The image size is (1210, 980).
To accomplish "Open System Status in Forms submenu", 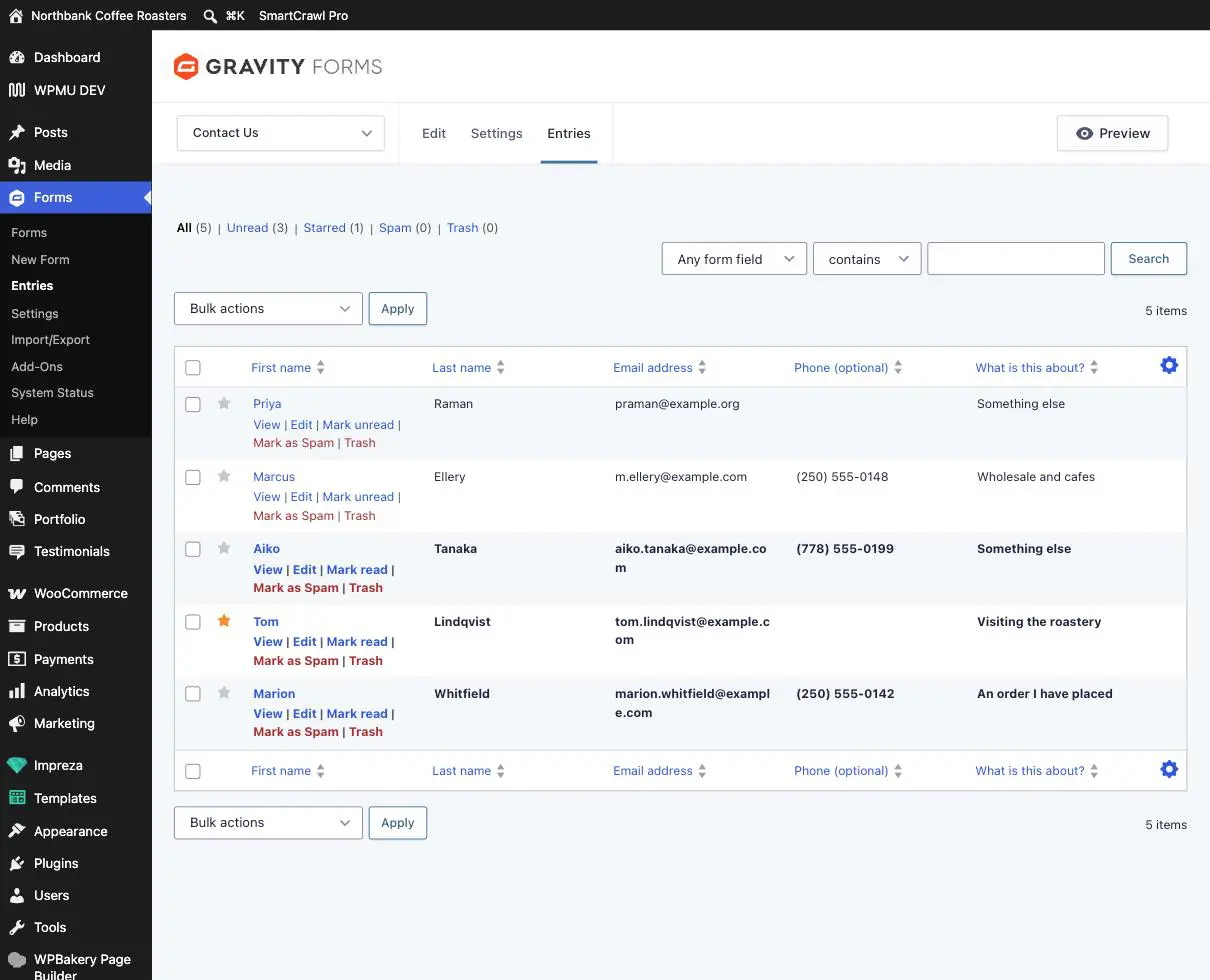I will (52, 393).
